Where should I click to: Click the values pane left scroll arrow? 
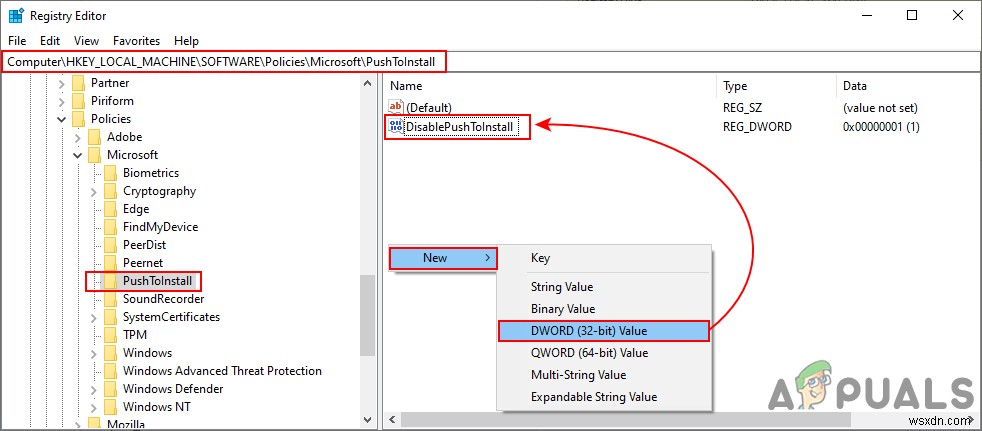[393, 419]
